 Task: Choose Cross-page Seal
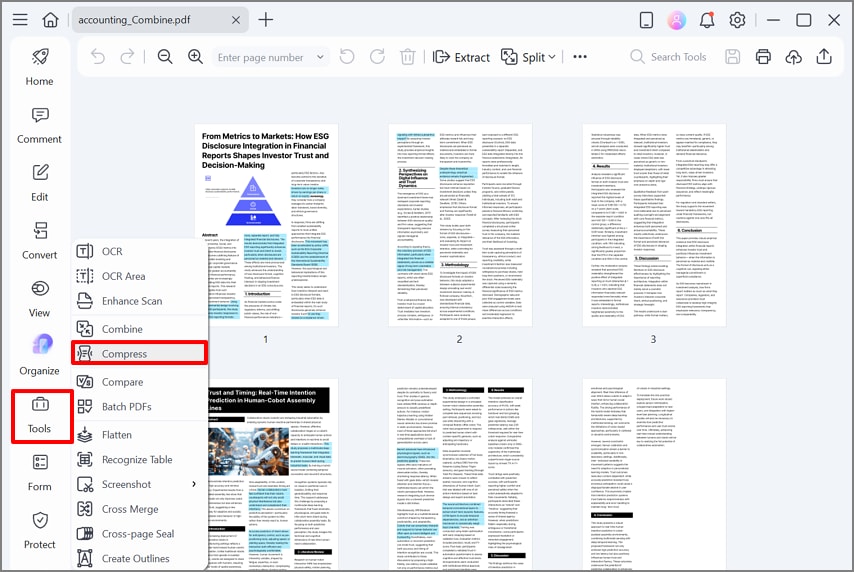click(141, 534)
